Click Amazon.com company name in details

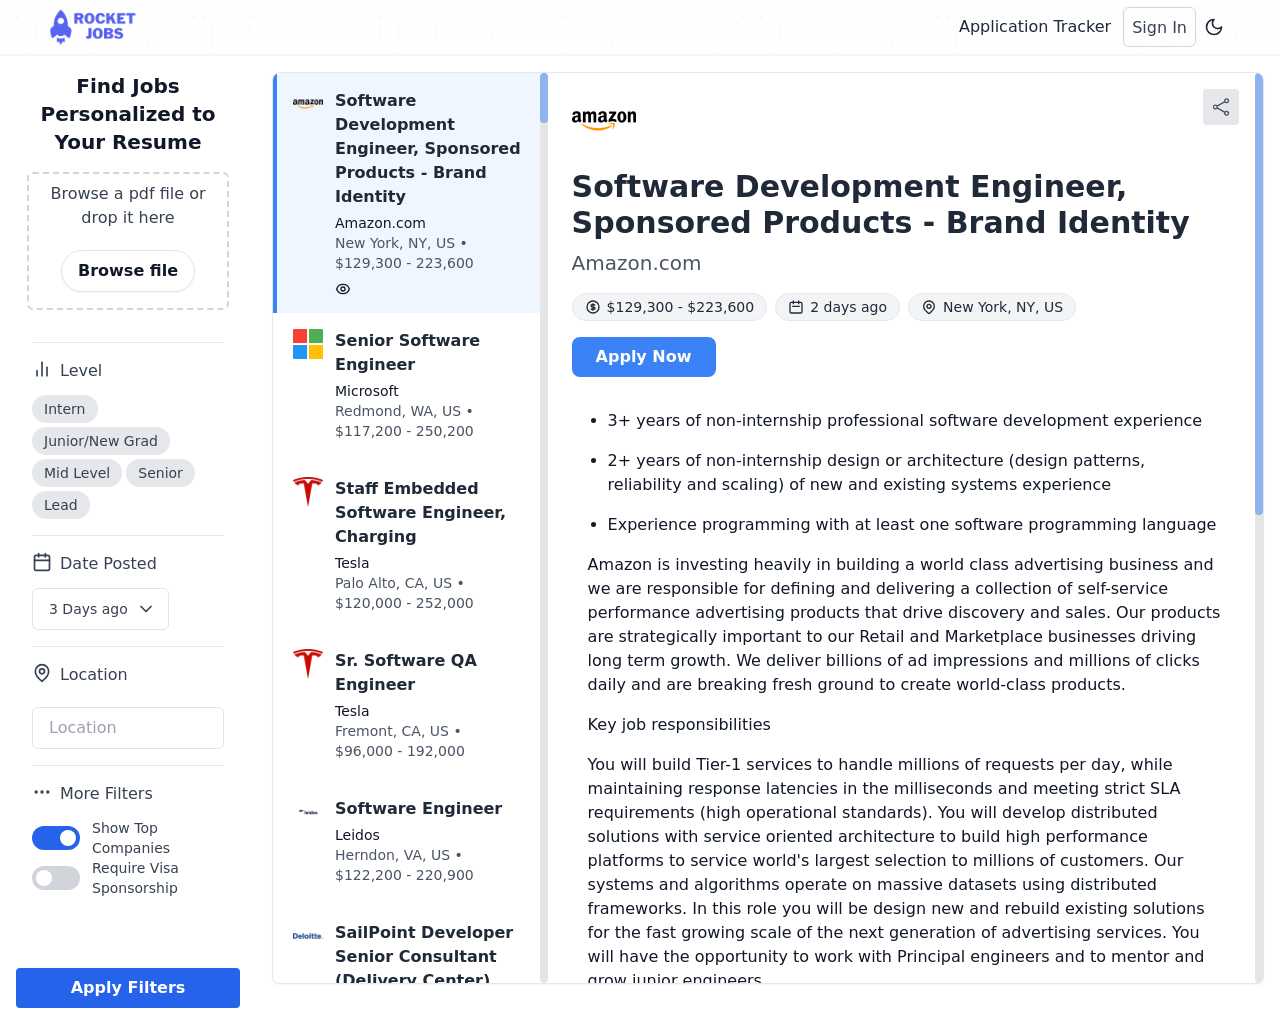(x=636, y=263)
